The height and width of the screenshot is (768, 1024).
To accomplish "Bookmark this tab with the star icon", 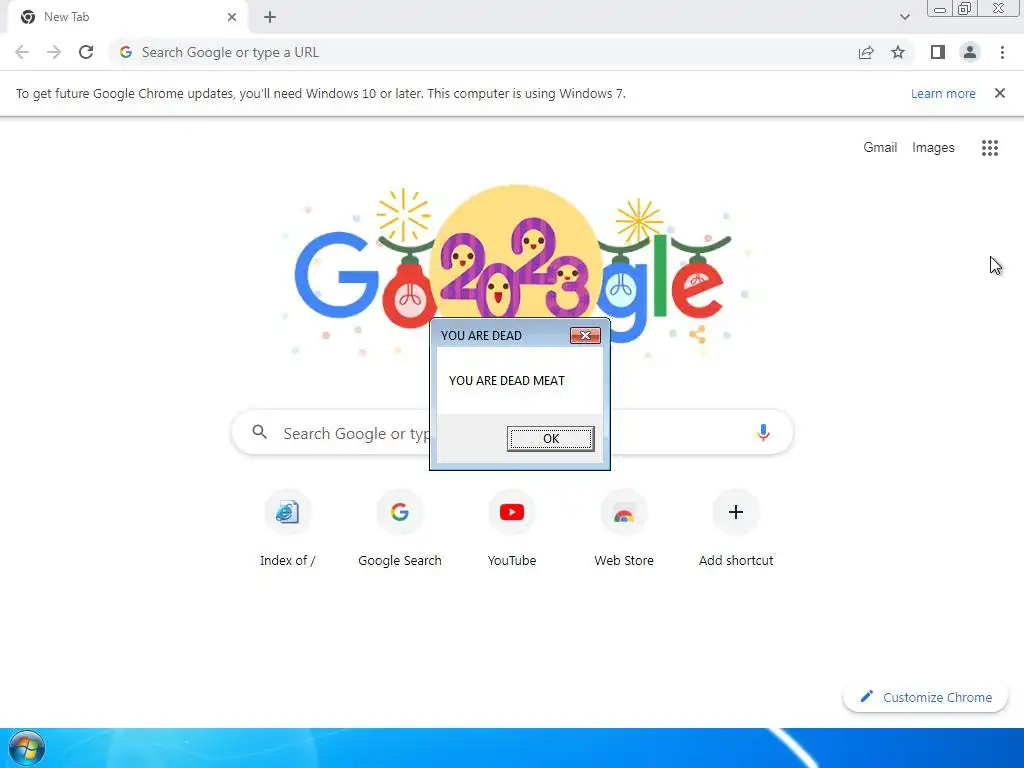I will point(898,52).
